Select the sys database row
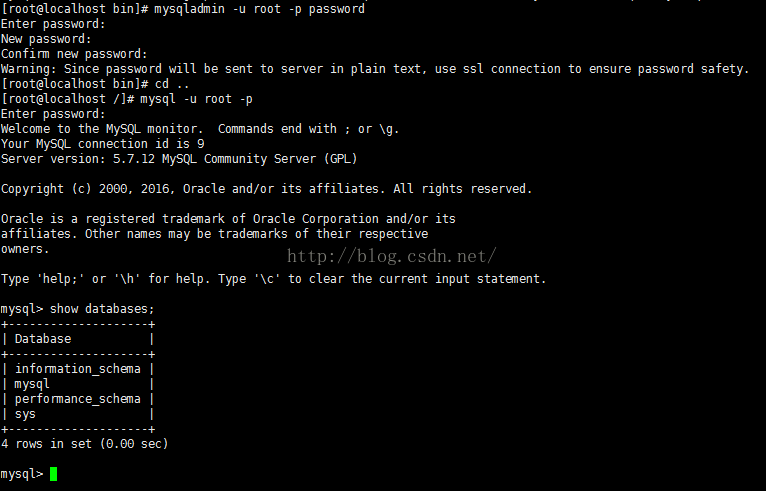The height and width of the screenshot is (491, 766). coord(25,413)
